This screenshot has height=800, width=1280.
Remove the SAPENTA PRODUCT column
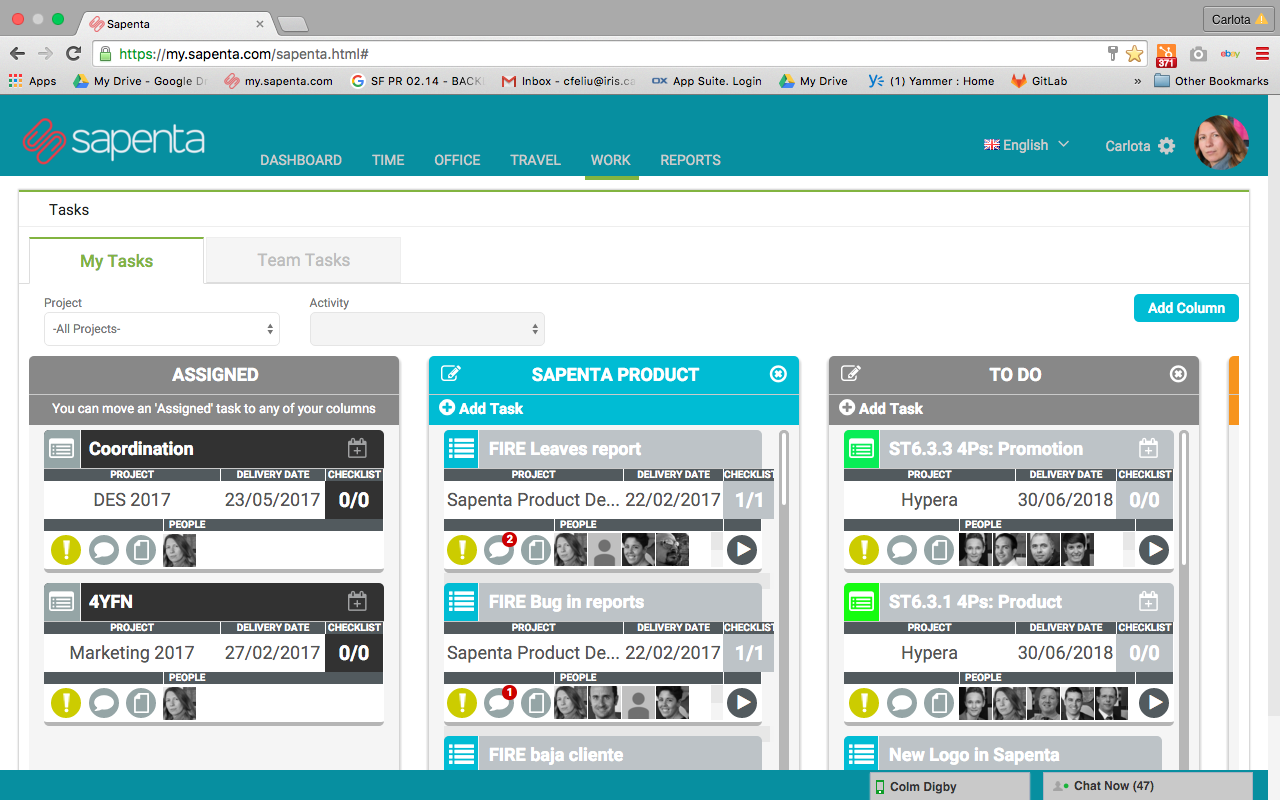[778, 374]
